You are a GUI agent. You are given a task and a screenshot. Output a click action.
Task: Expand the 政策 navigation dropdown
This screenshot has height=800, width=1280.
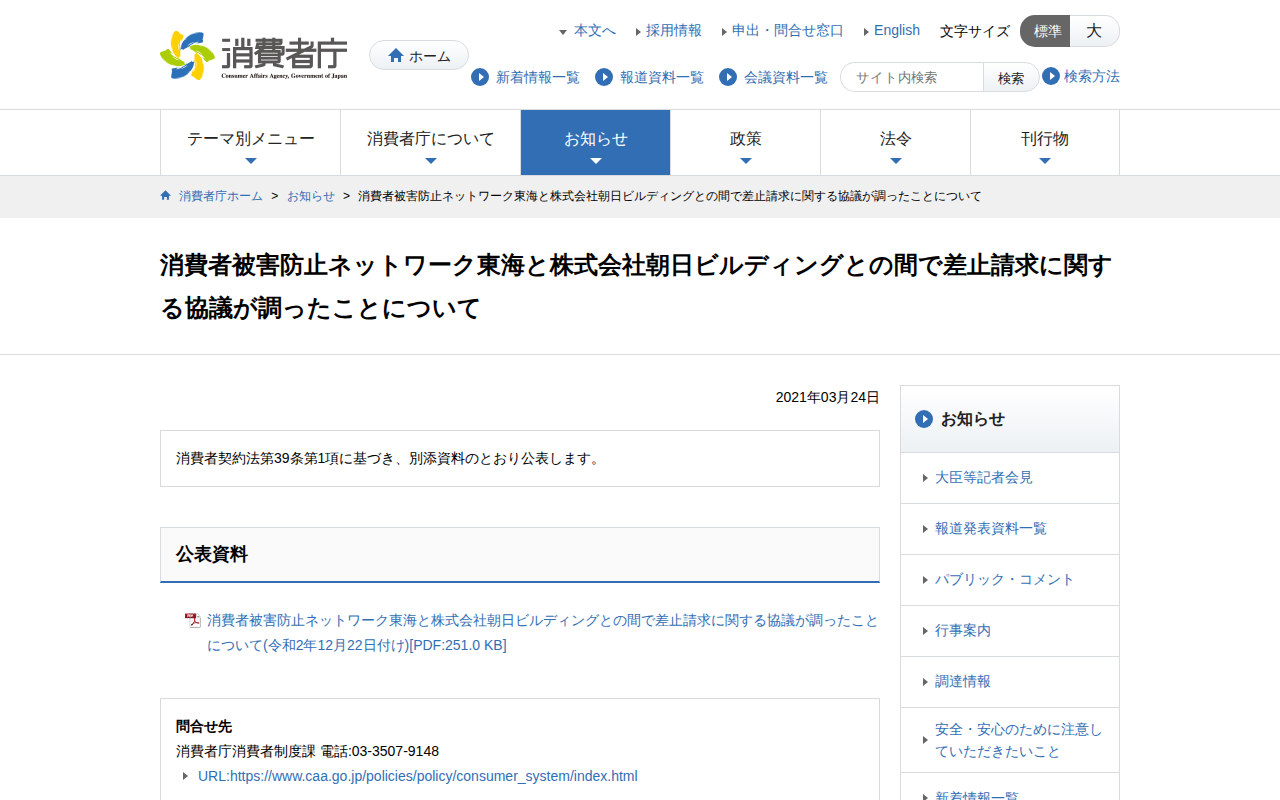coord(745,142)
